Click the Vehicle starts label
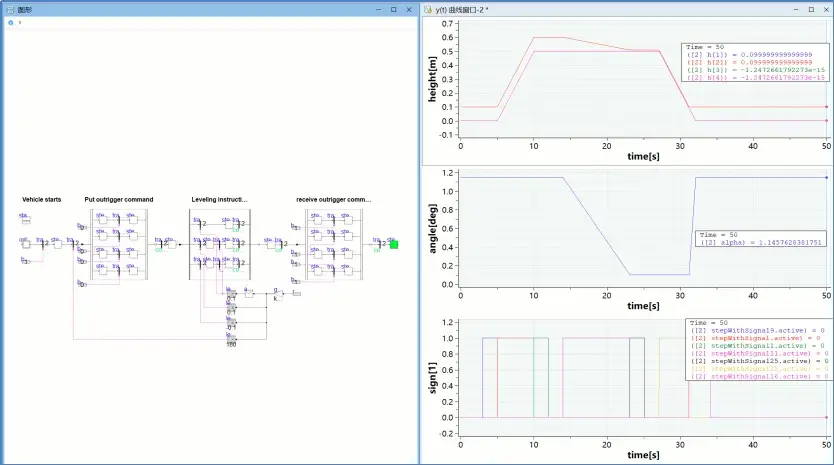This screenshot has width=834, height=465. pyautogui.click(x=41, y=200)
